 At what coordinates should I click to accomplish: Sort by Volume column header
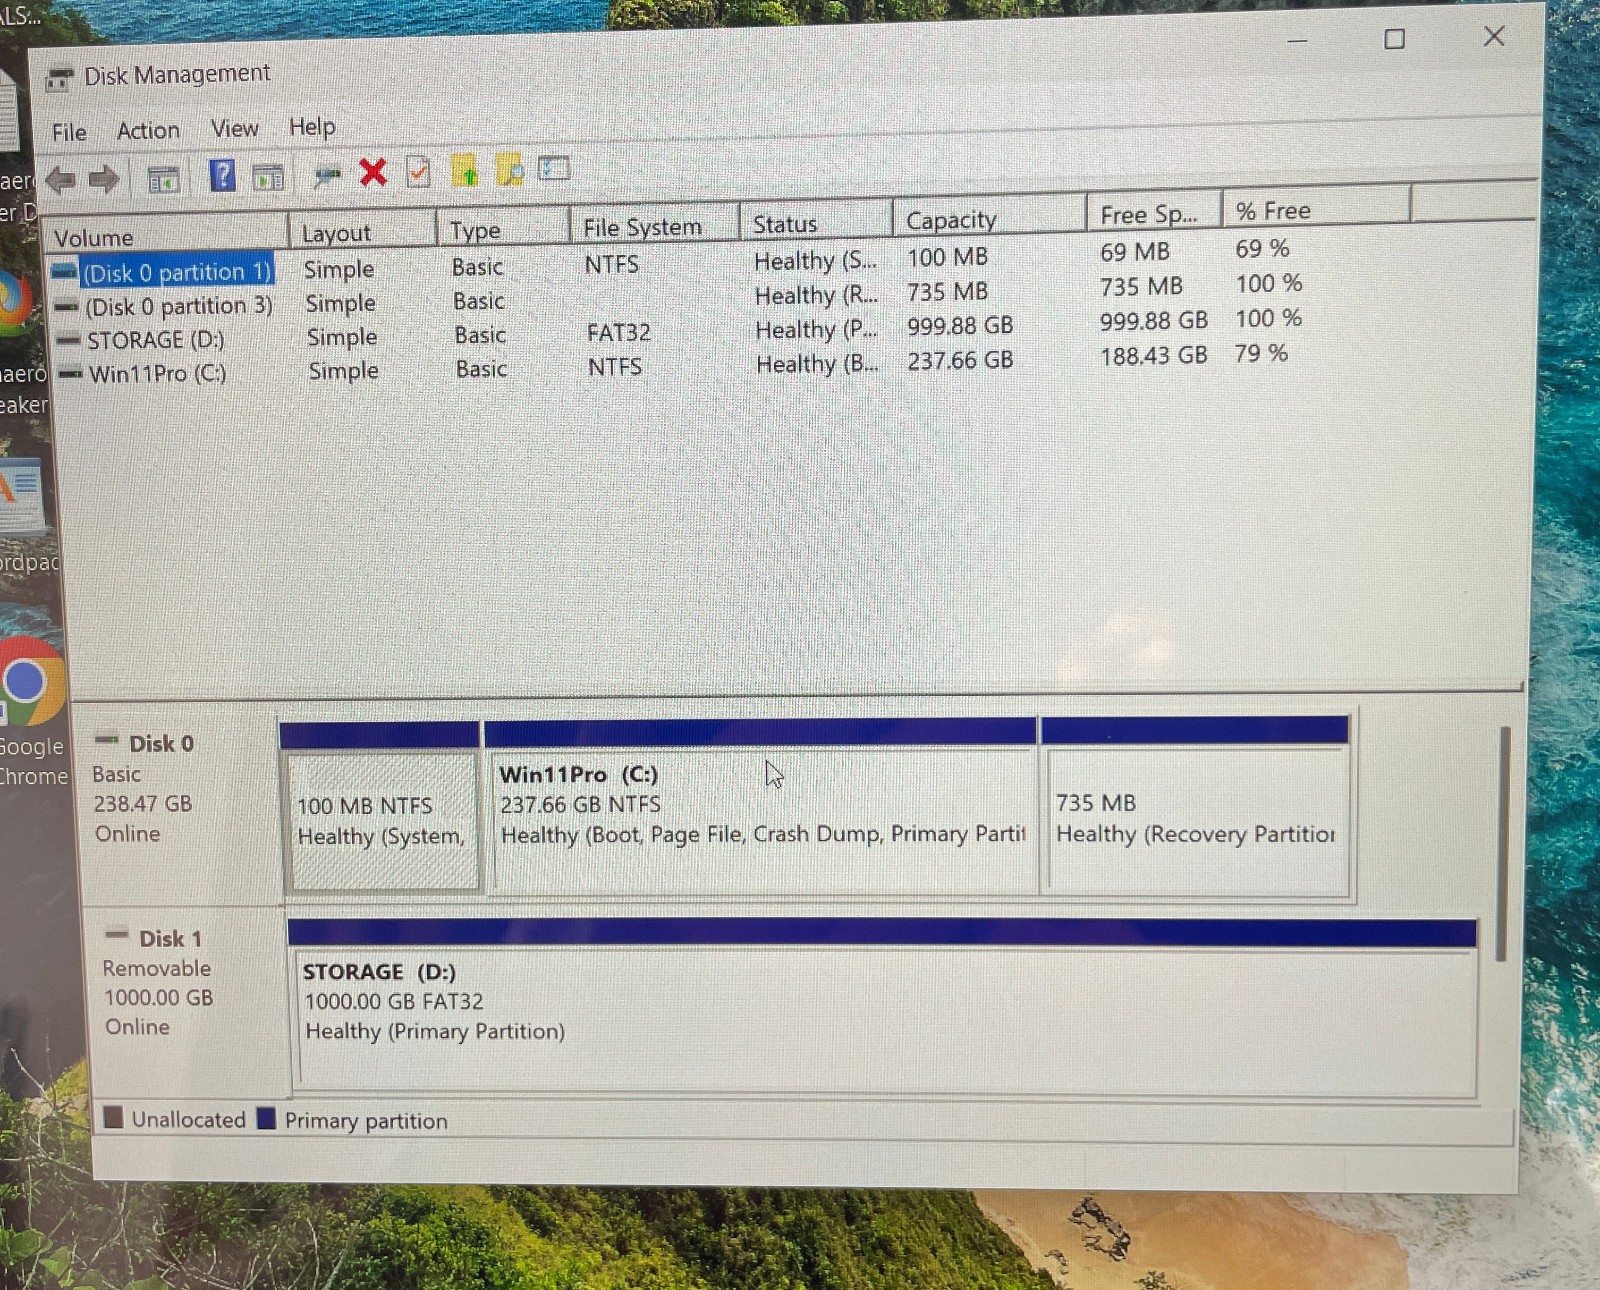(x=166, y=235)
